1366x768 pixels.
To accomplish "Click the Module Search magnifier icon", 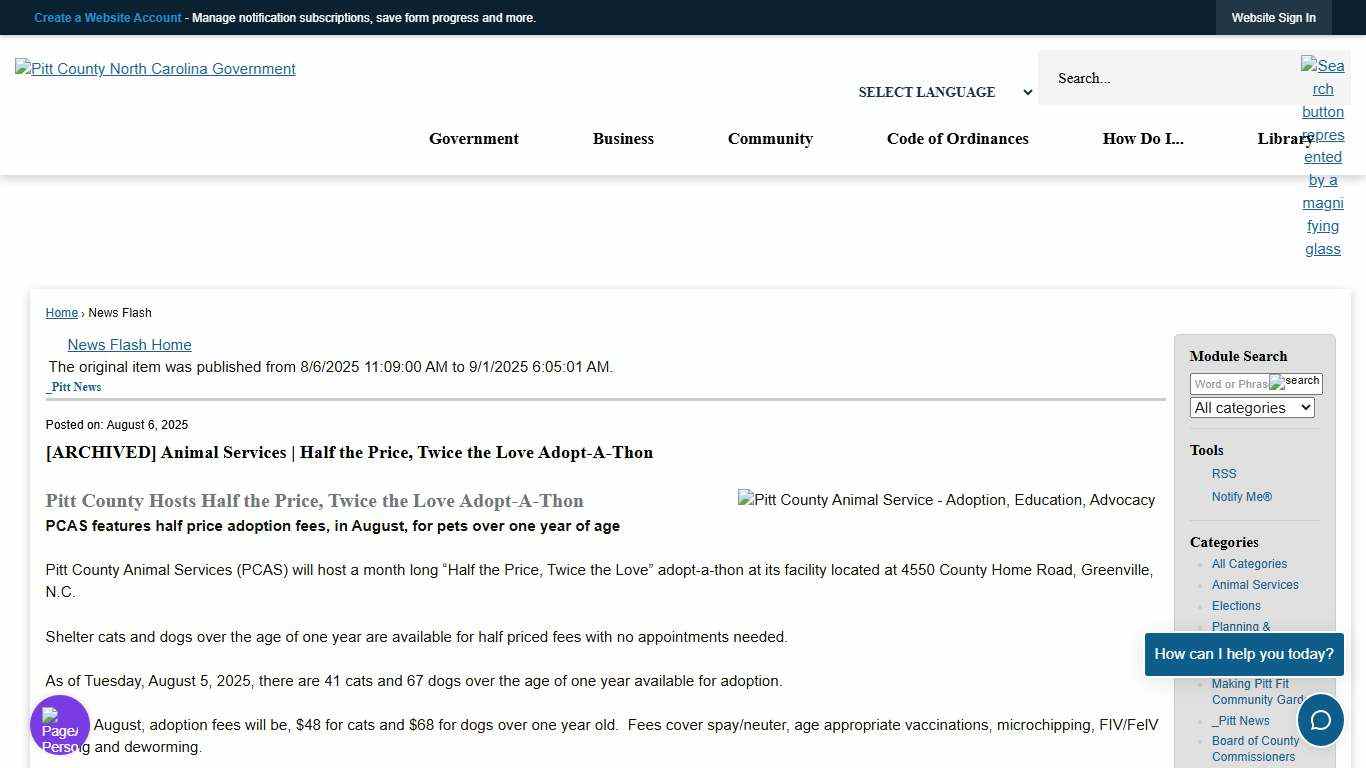I will 1296,383.
